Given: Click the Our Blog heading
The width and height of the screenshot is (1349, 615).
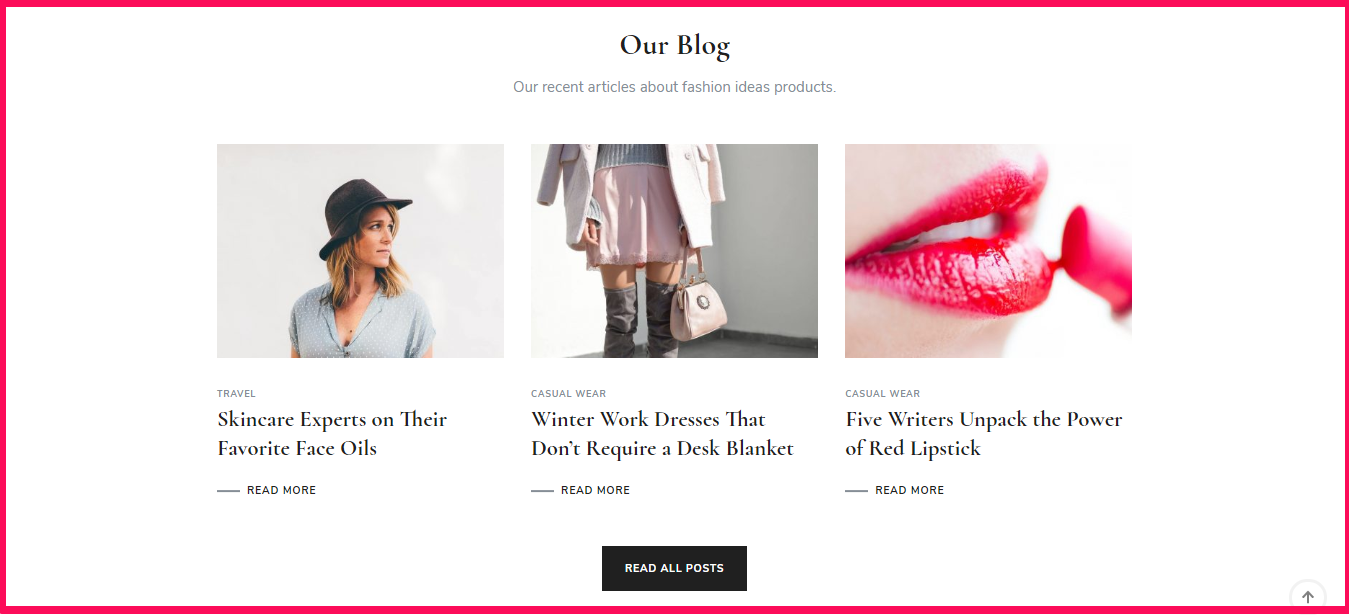Looking at the screenshot, I should [x=675, y=46].
